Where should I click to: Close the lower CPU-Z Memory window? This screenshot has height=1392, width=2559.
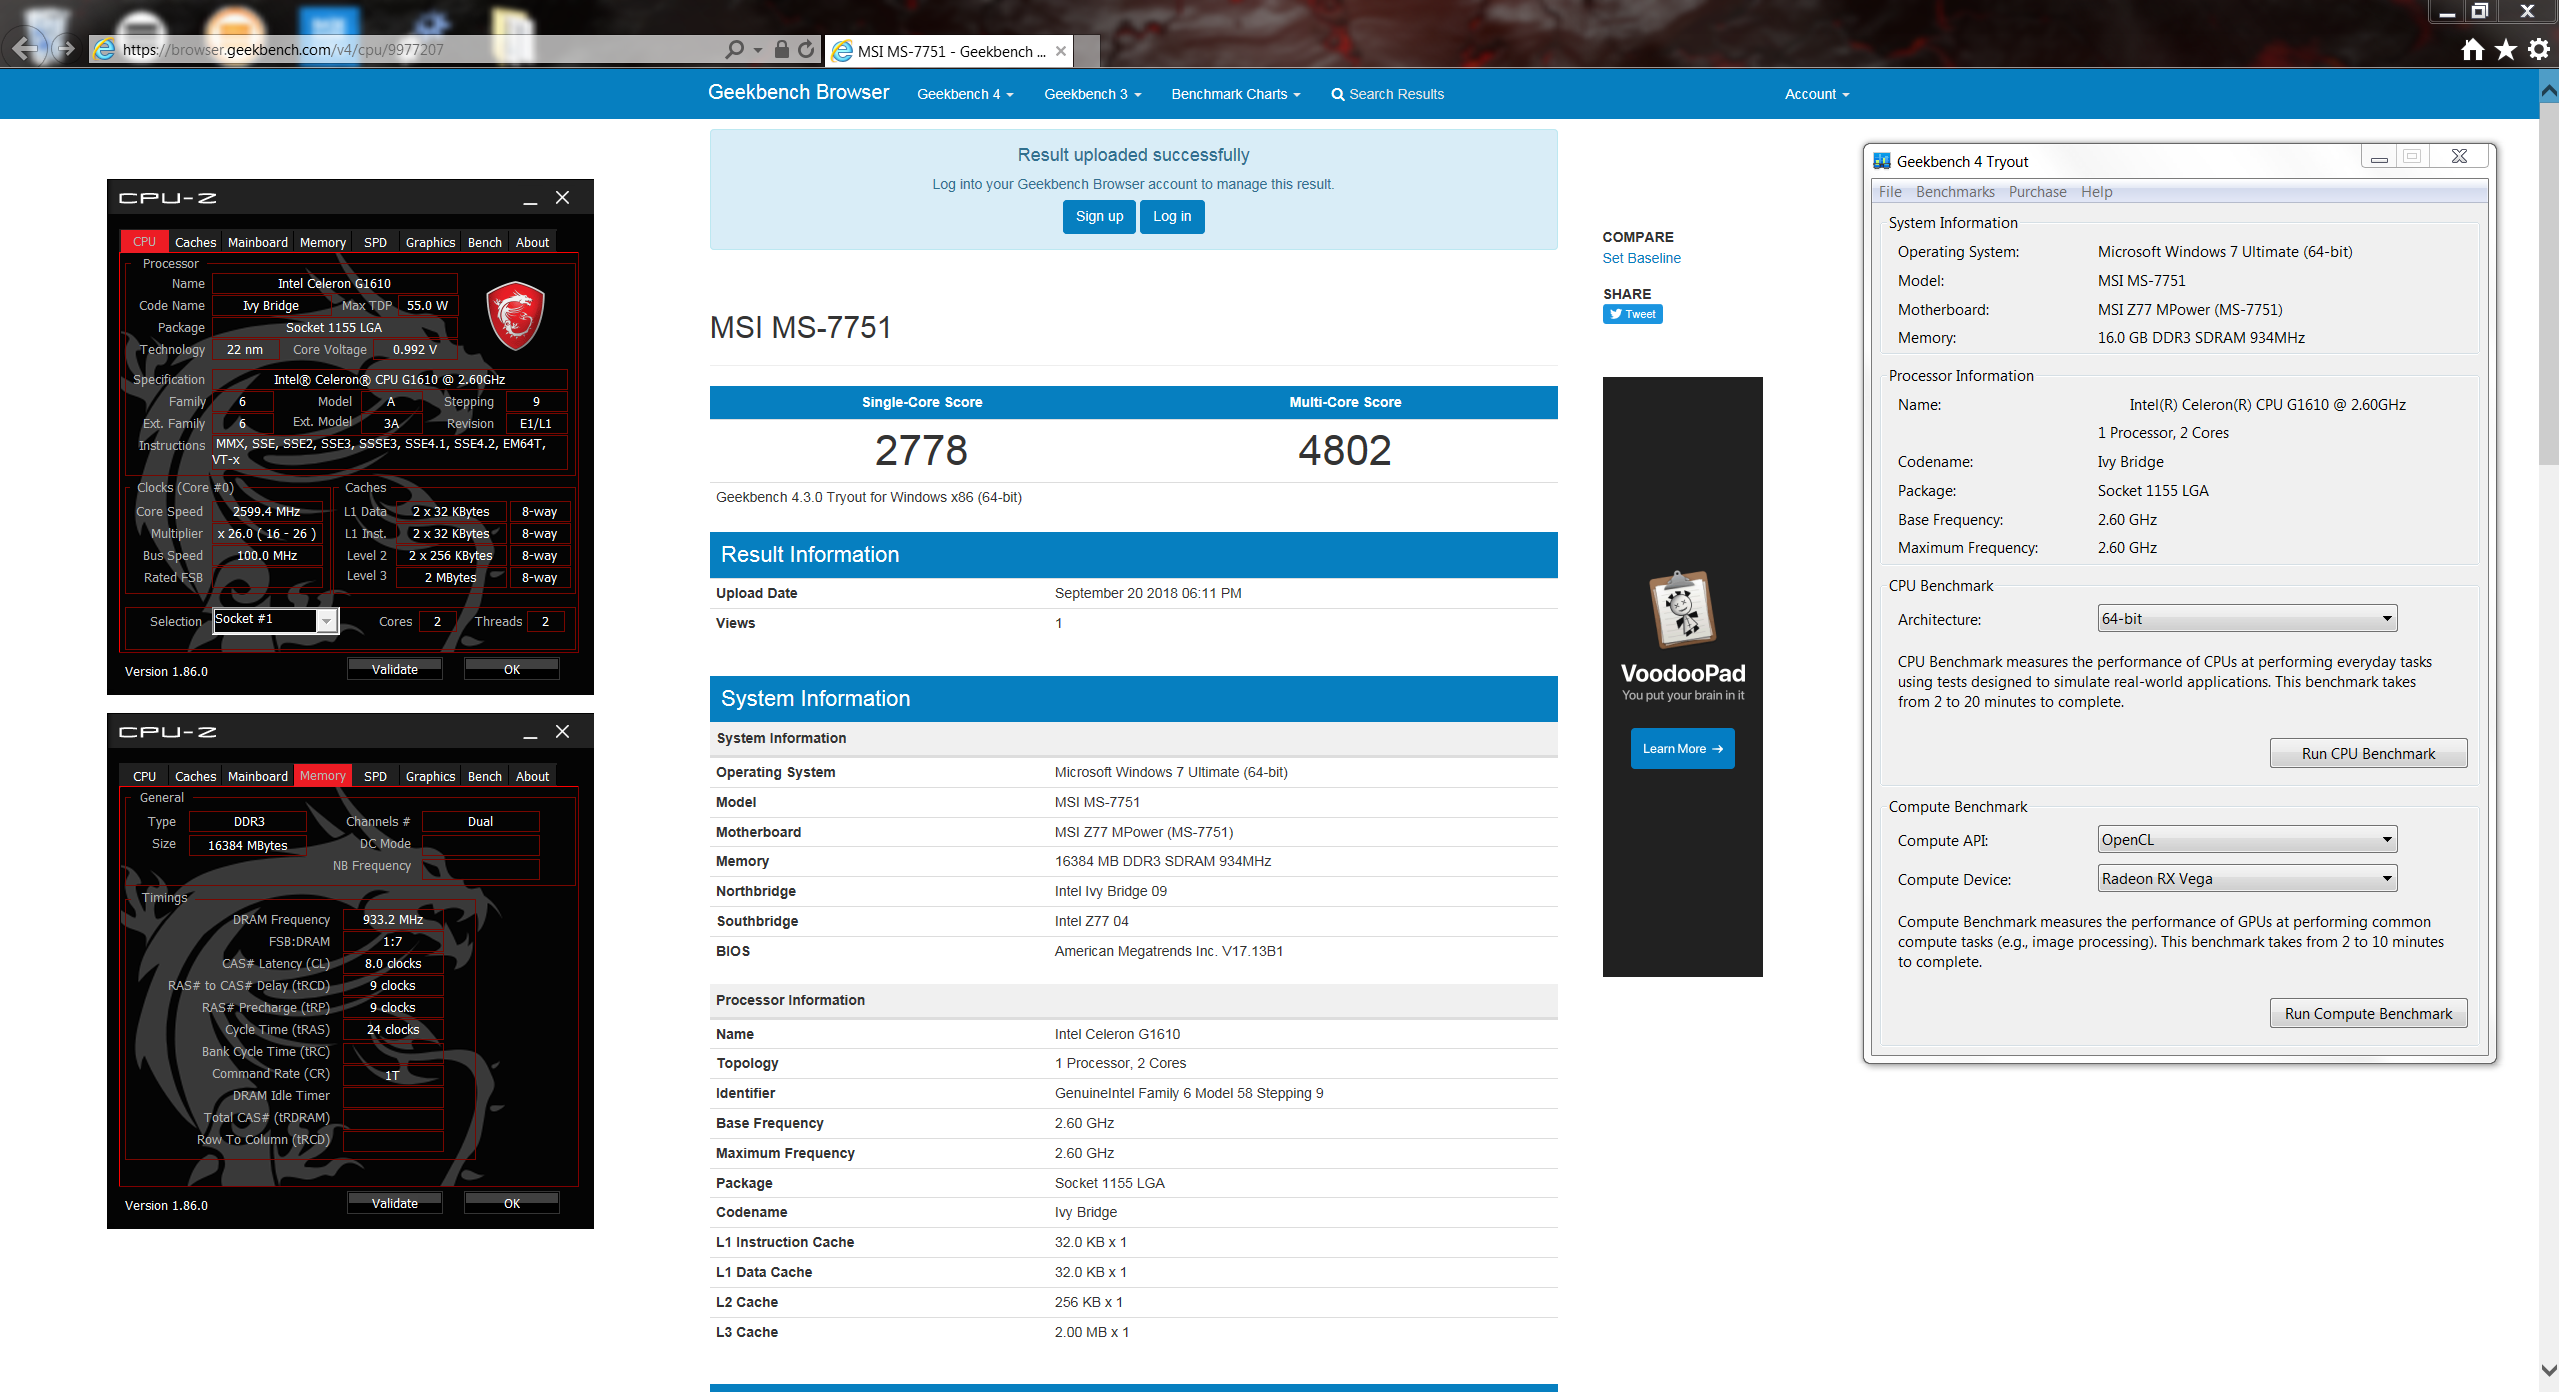click(x=563, y=732)
